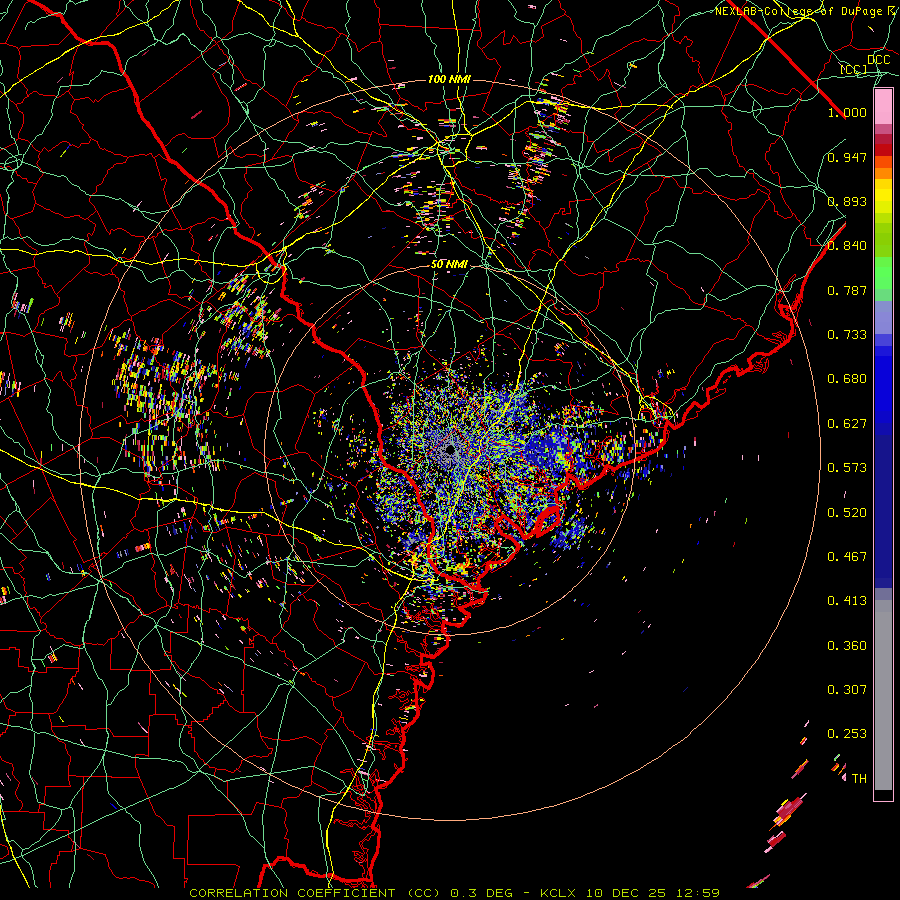Select the 1.000 scale value
900x900 pixels.
[x=847, y=112]
